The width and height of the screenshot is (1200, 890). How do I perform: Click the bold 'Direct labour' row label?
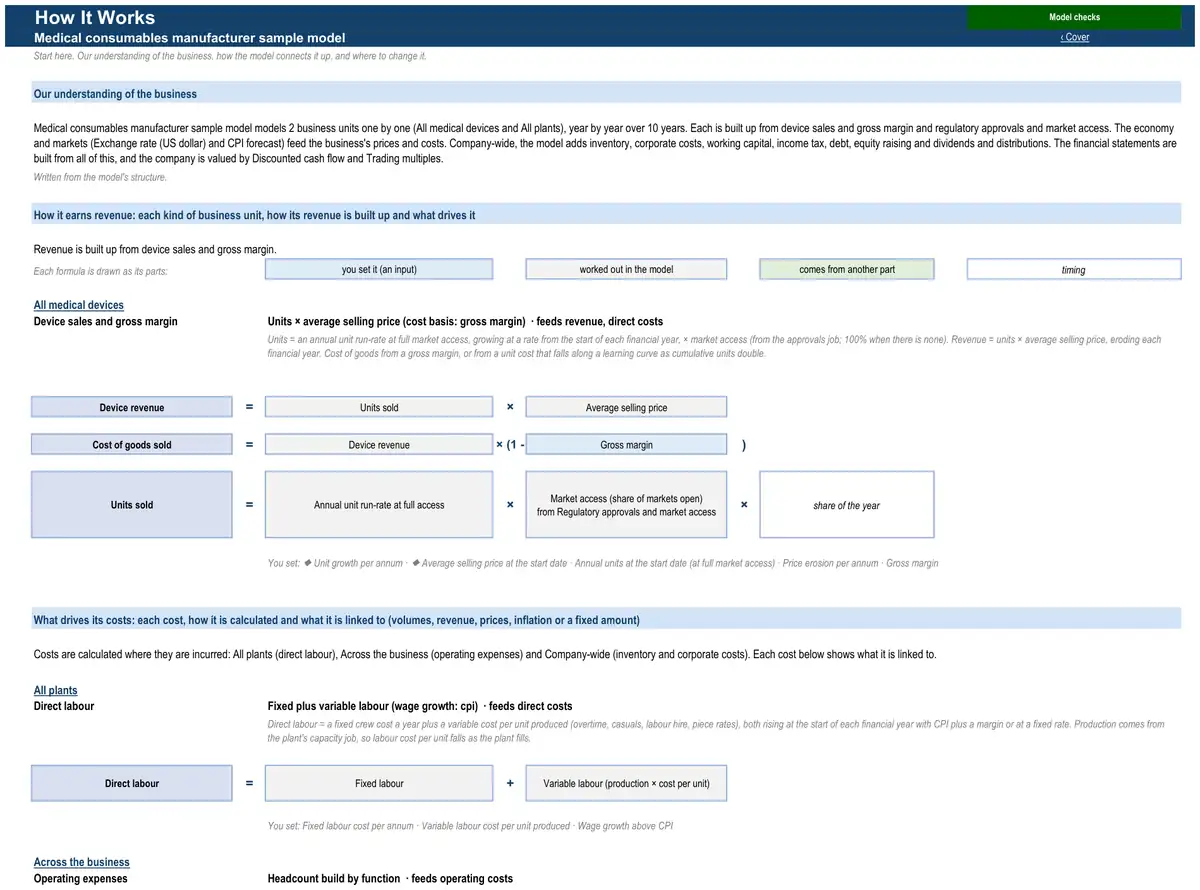(x=64, y=706)
